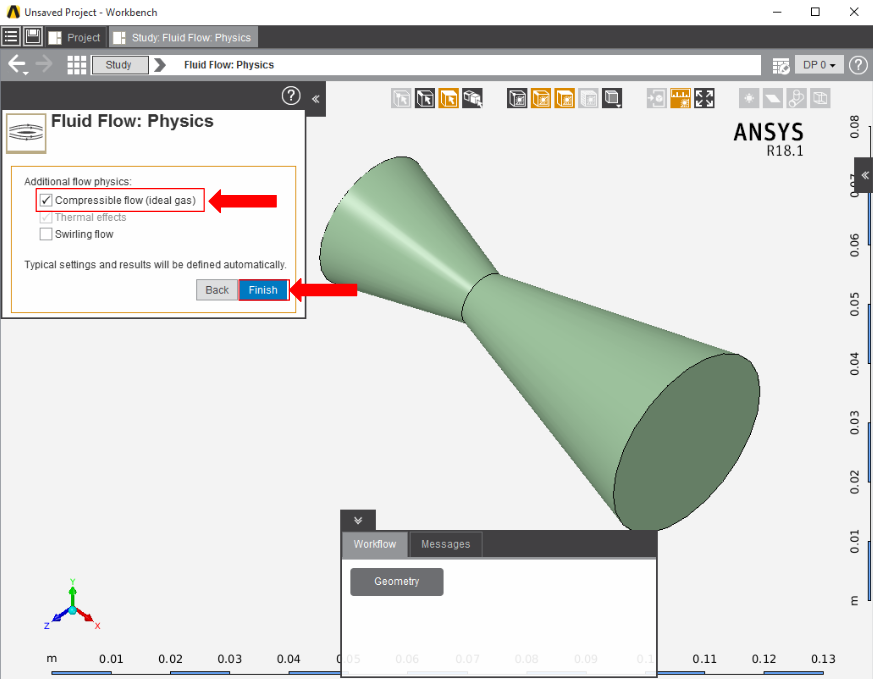Click the Study breadcrumb button
Image resolution: width=873 pixels, height=679 pixels.
click(120, 65)
